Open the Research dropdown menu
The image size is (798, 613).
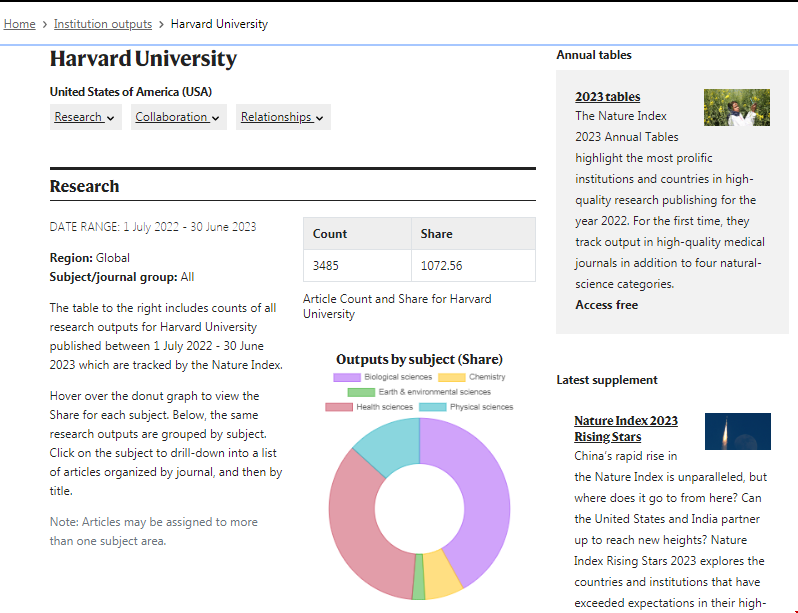click(x=85, y=117)
